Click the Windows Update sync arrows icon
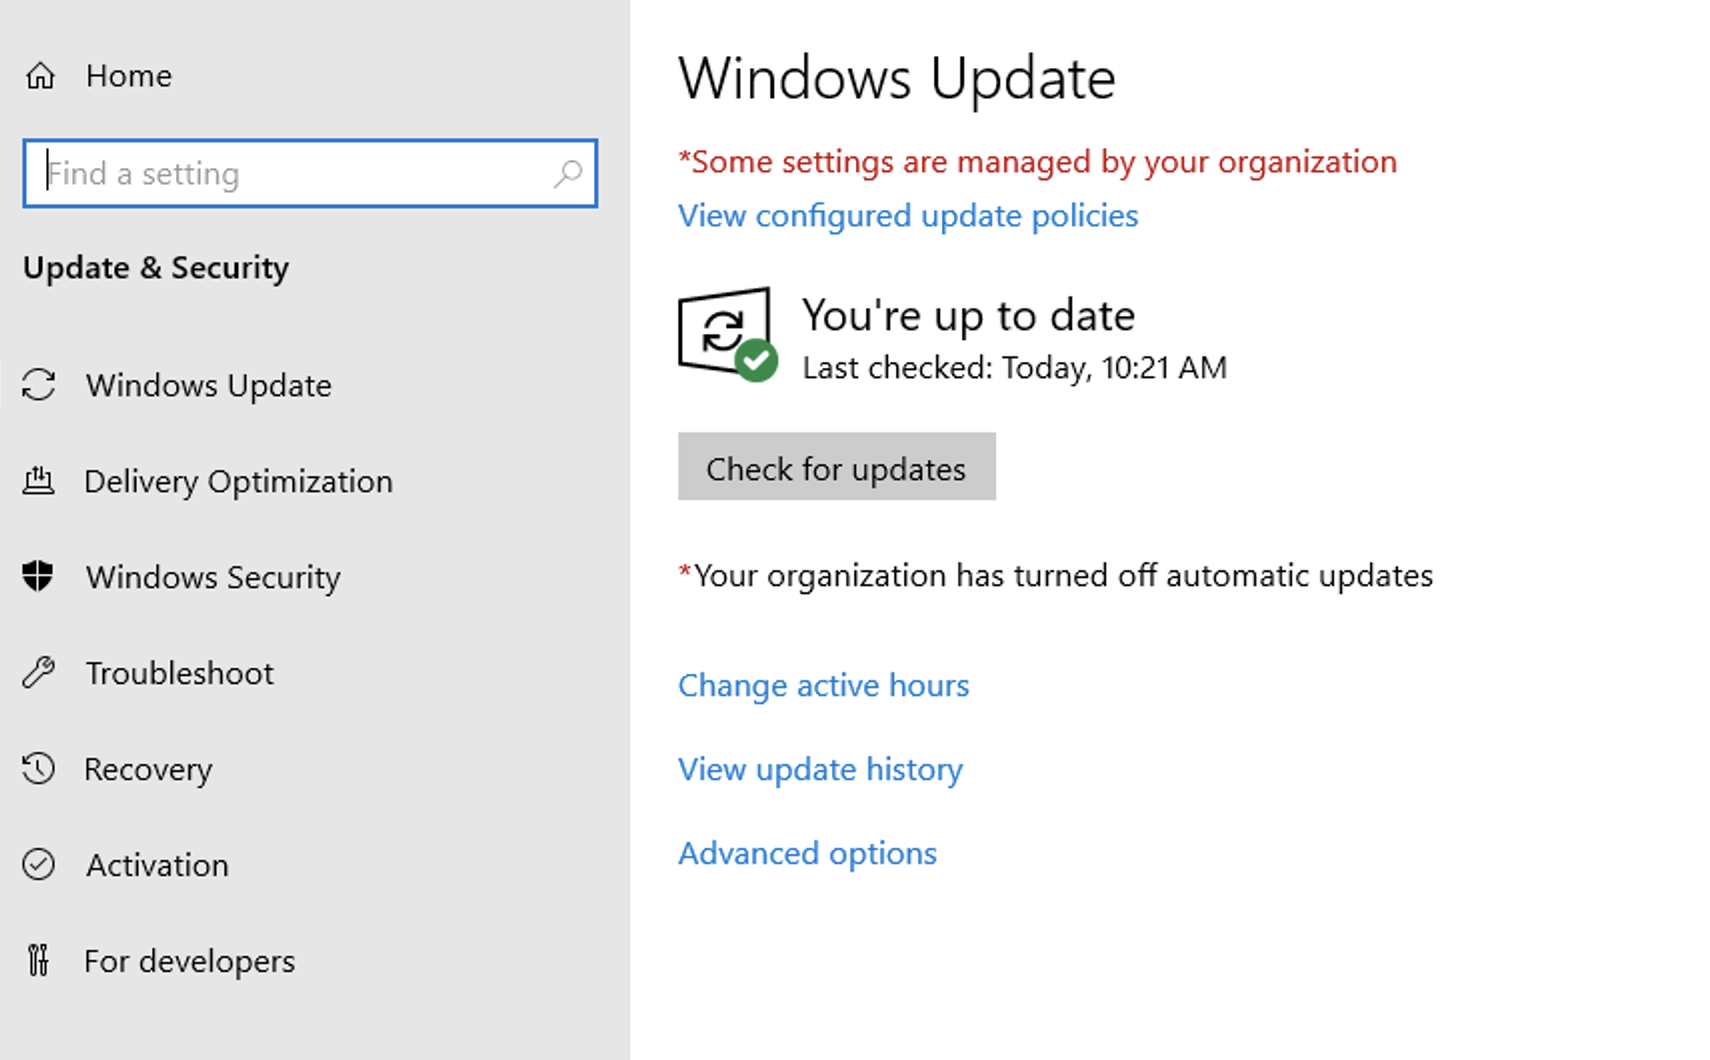The height and width of the screenshot is (1060, 1710). pos(39,385)
